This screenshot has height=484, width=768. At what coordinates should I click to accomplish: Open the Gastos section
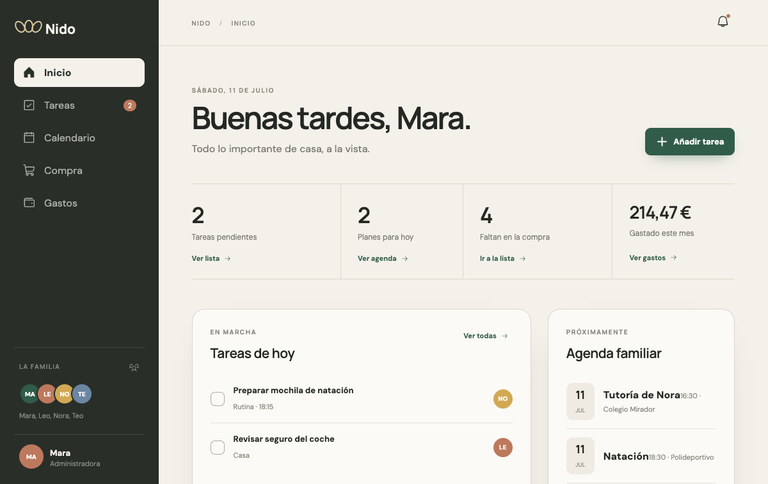tap(79, 203)
